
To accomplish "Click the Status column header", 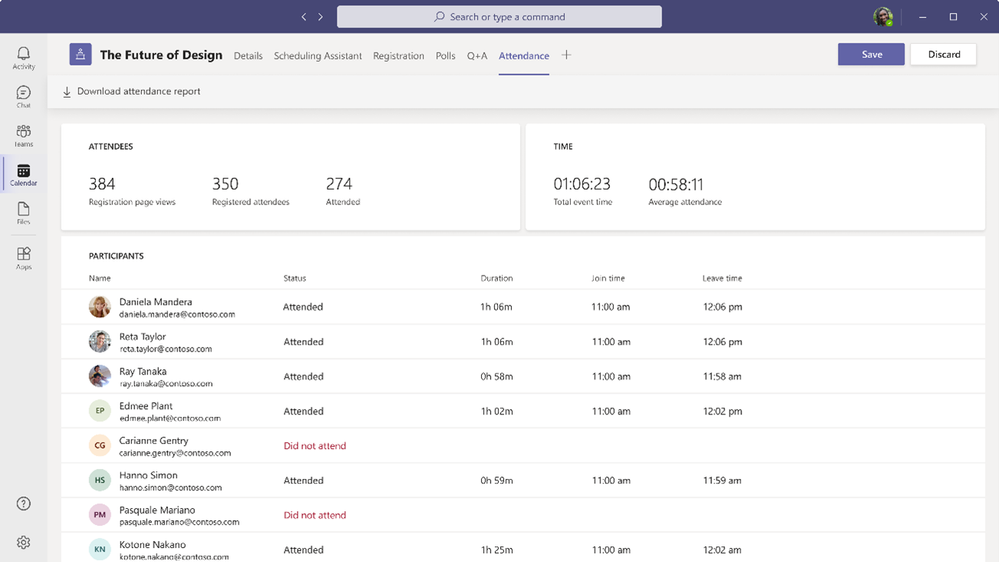I will tap(294, 278).
